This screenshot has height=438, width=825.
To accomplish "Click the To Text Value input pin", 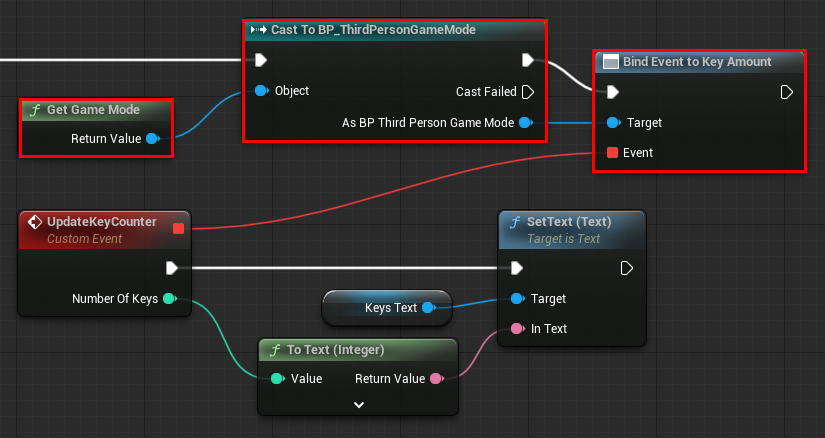I will point(277,379).
